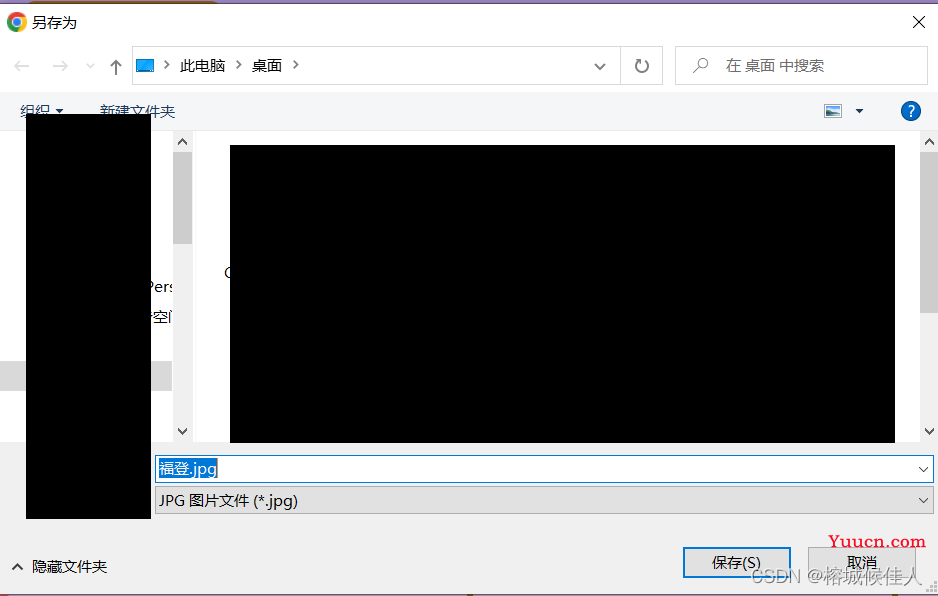Screen dimensions: 938x596
Task: Open the 组织 menu
Action: 41,111
